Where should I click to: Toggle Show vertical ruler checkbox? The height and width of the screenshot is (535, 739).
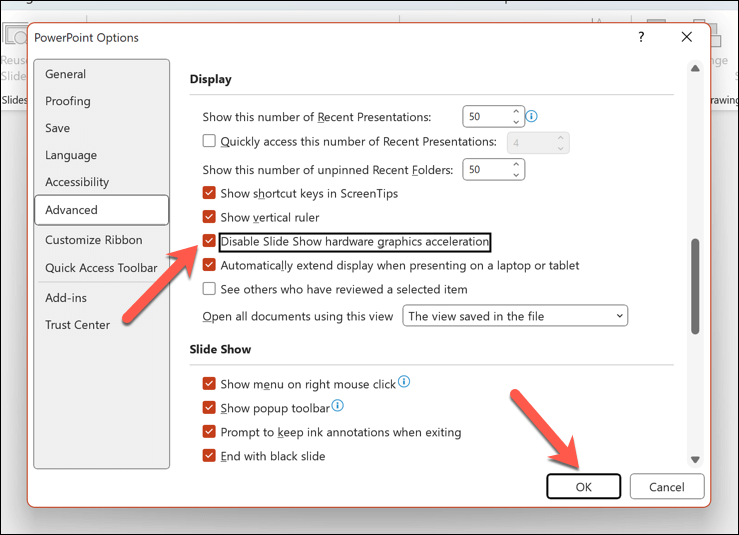209,217
